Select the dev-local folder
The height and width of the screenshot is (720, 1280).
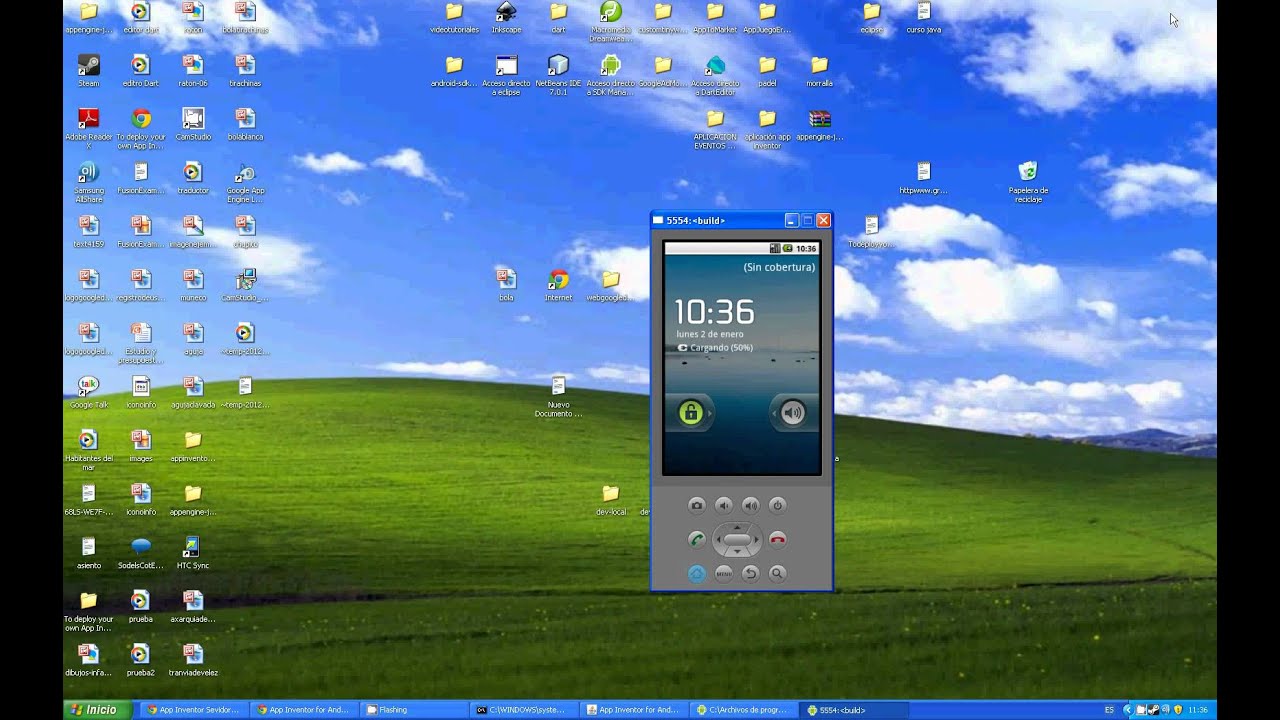610,499
